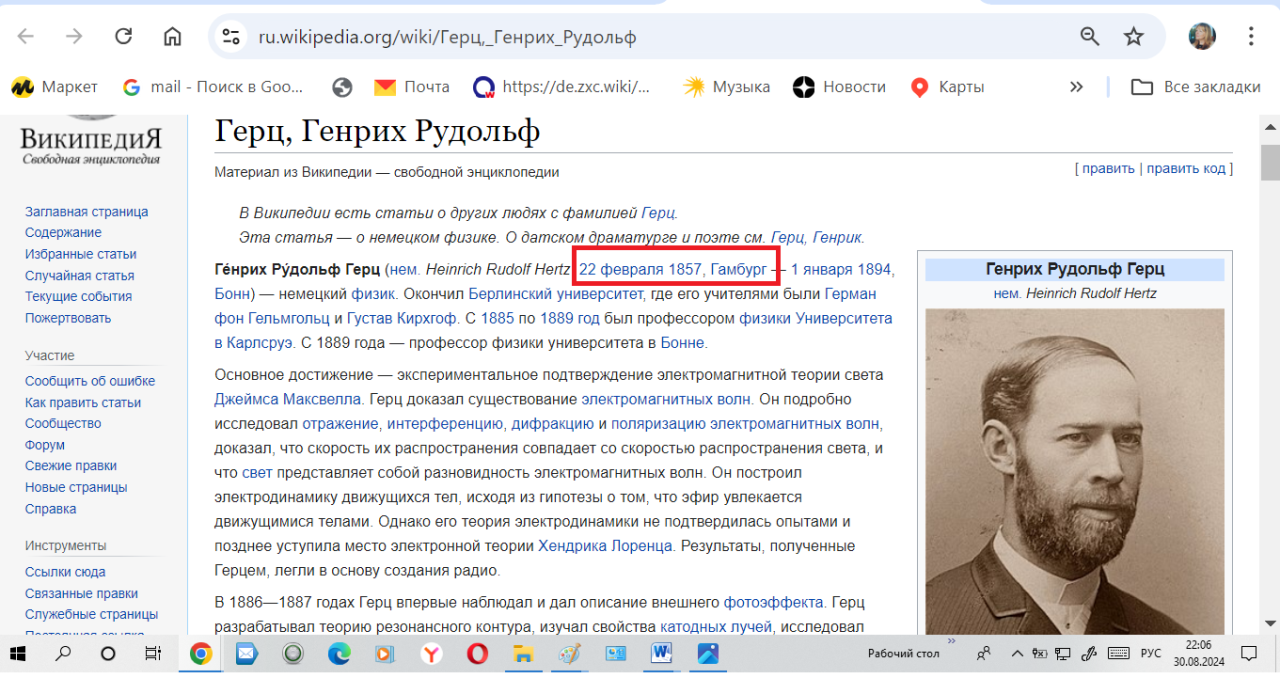The image size is (1280, 678).
Task: Open the zoom magnifier icon in address bar
Action: (x=1090, y=37)
